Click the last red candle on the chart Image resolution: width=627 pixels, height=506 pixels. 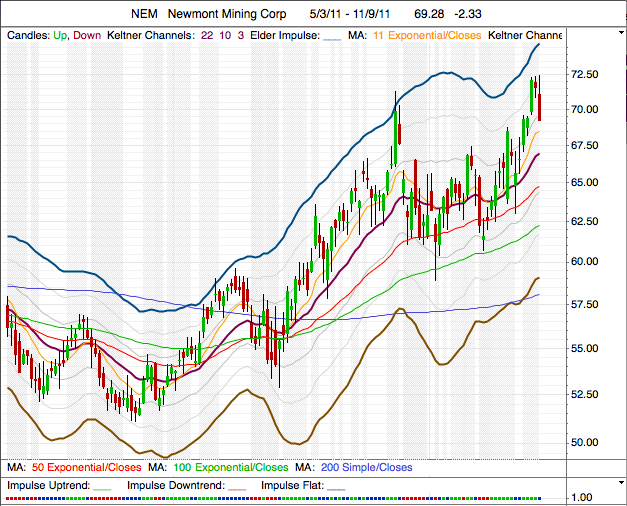coord(539,107)
